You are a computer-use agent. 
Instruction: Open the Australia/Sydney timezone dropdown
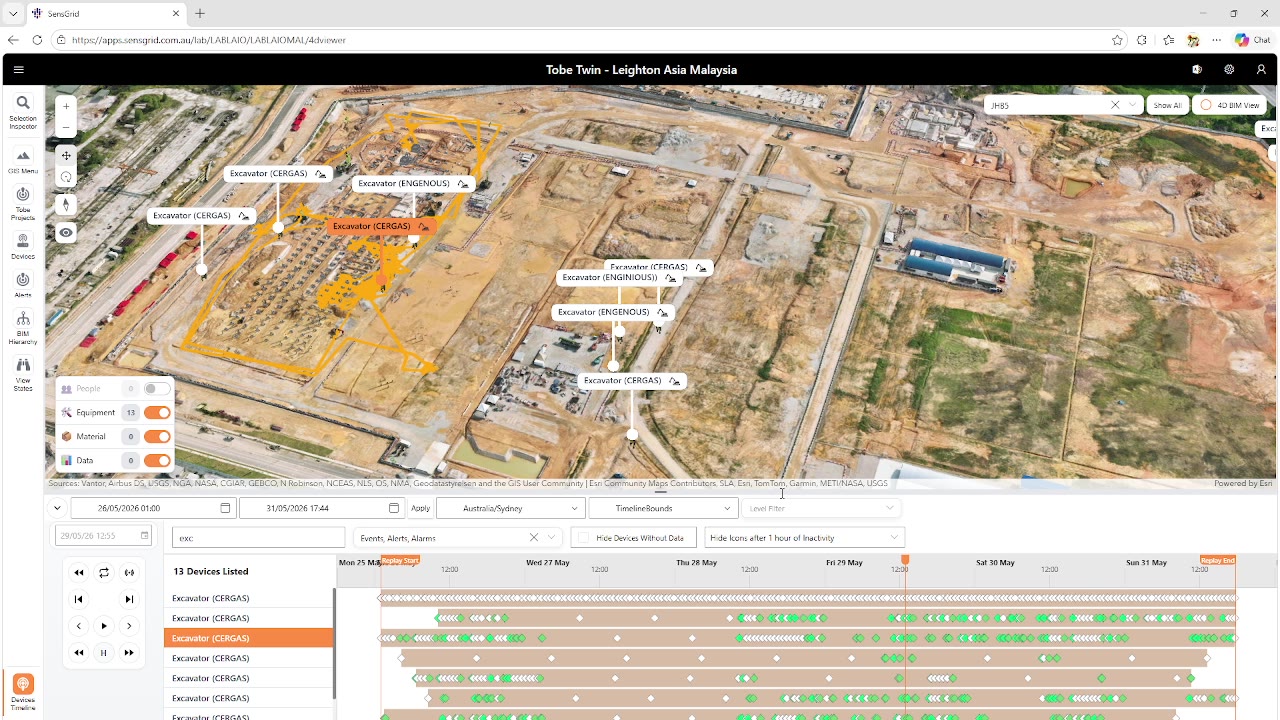(x=510, y=508)
